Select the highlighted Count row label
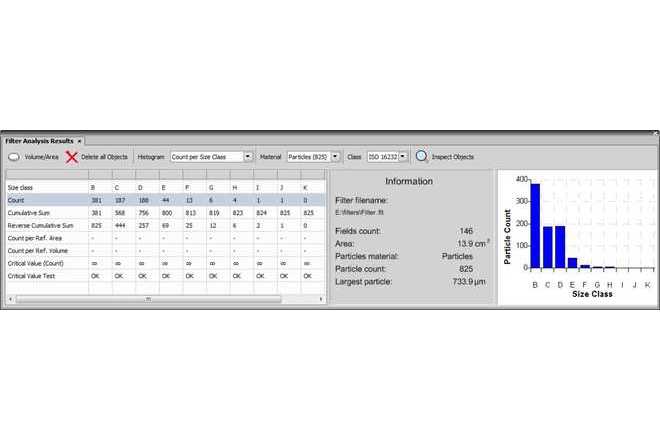The image size is (660, 440). (16, 200)
